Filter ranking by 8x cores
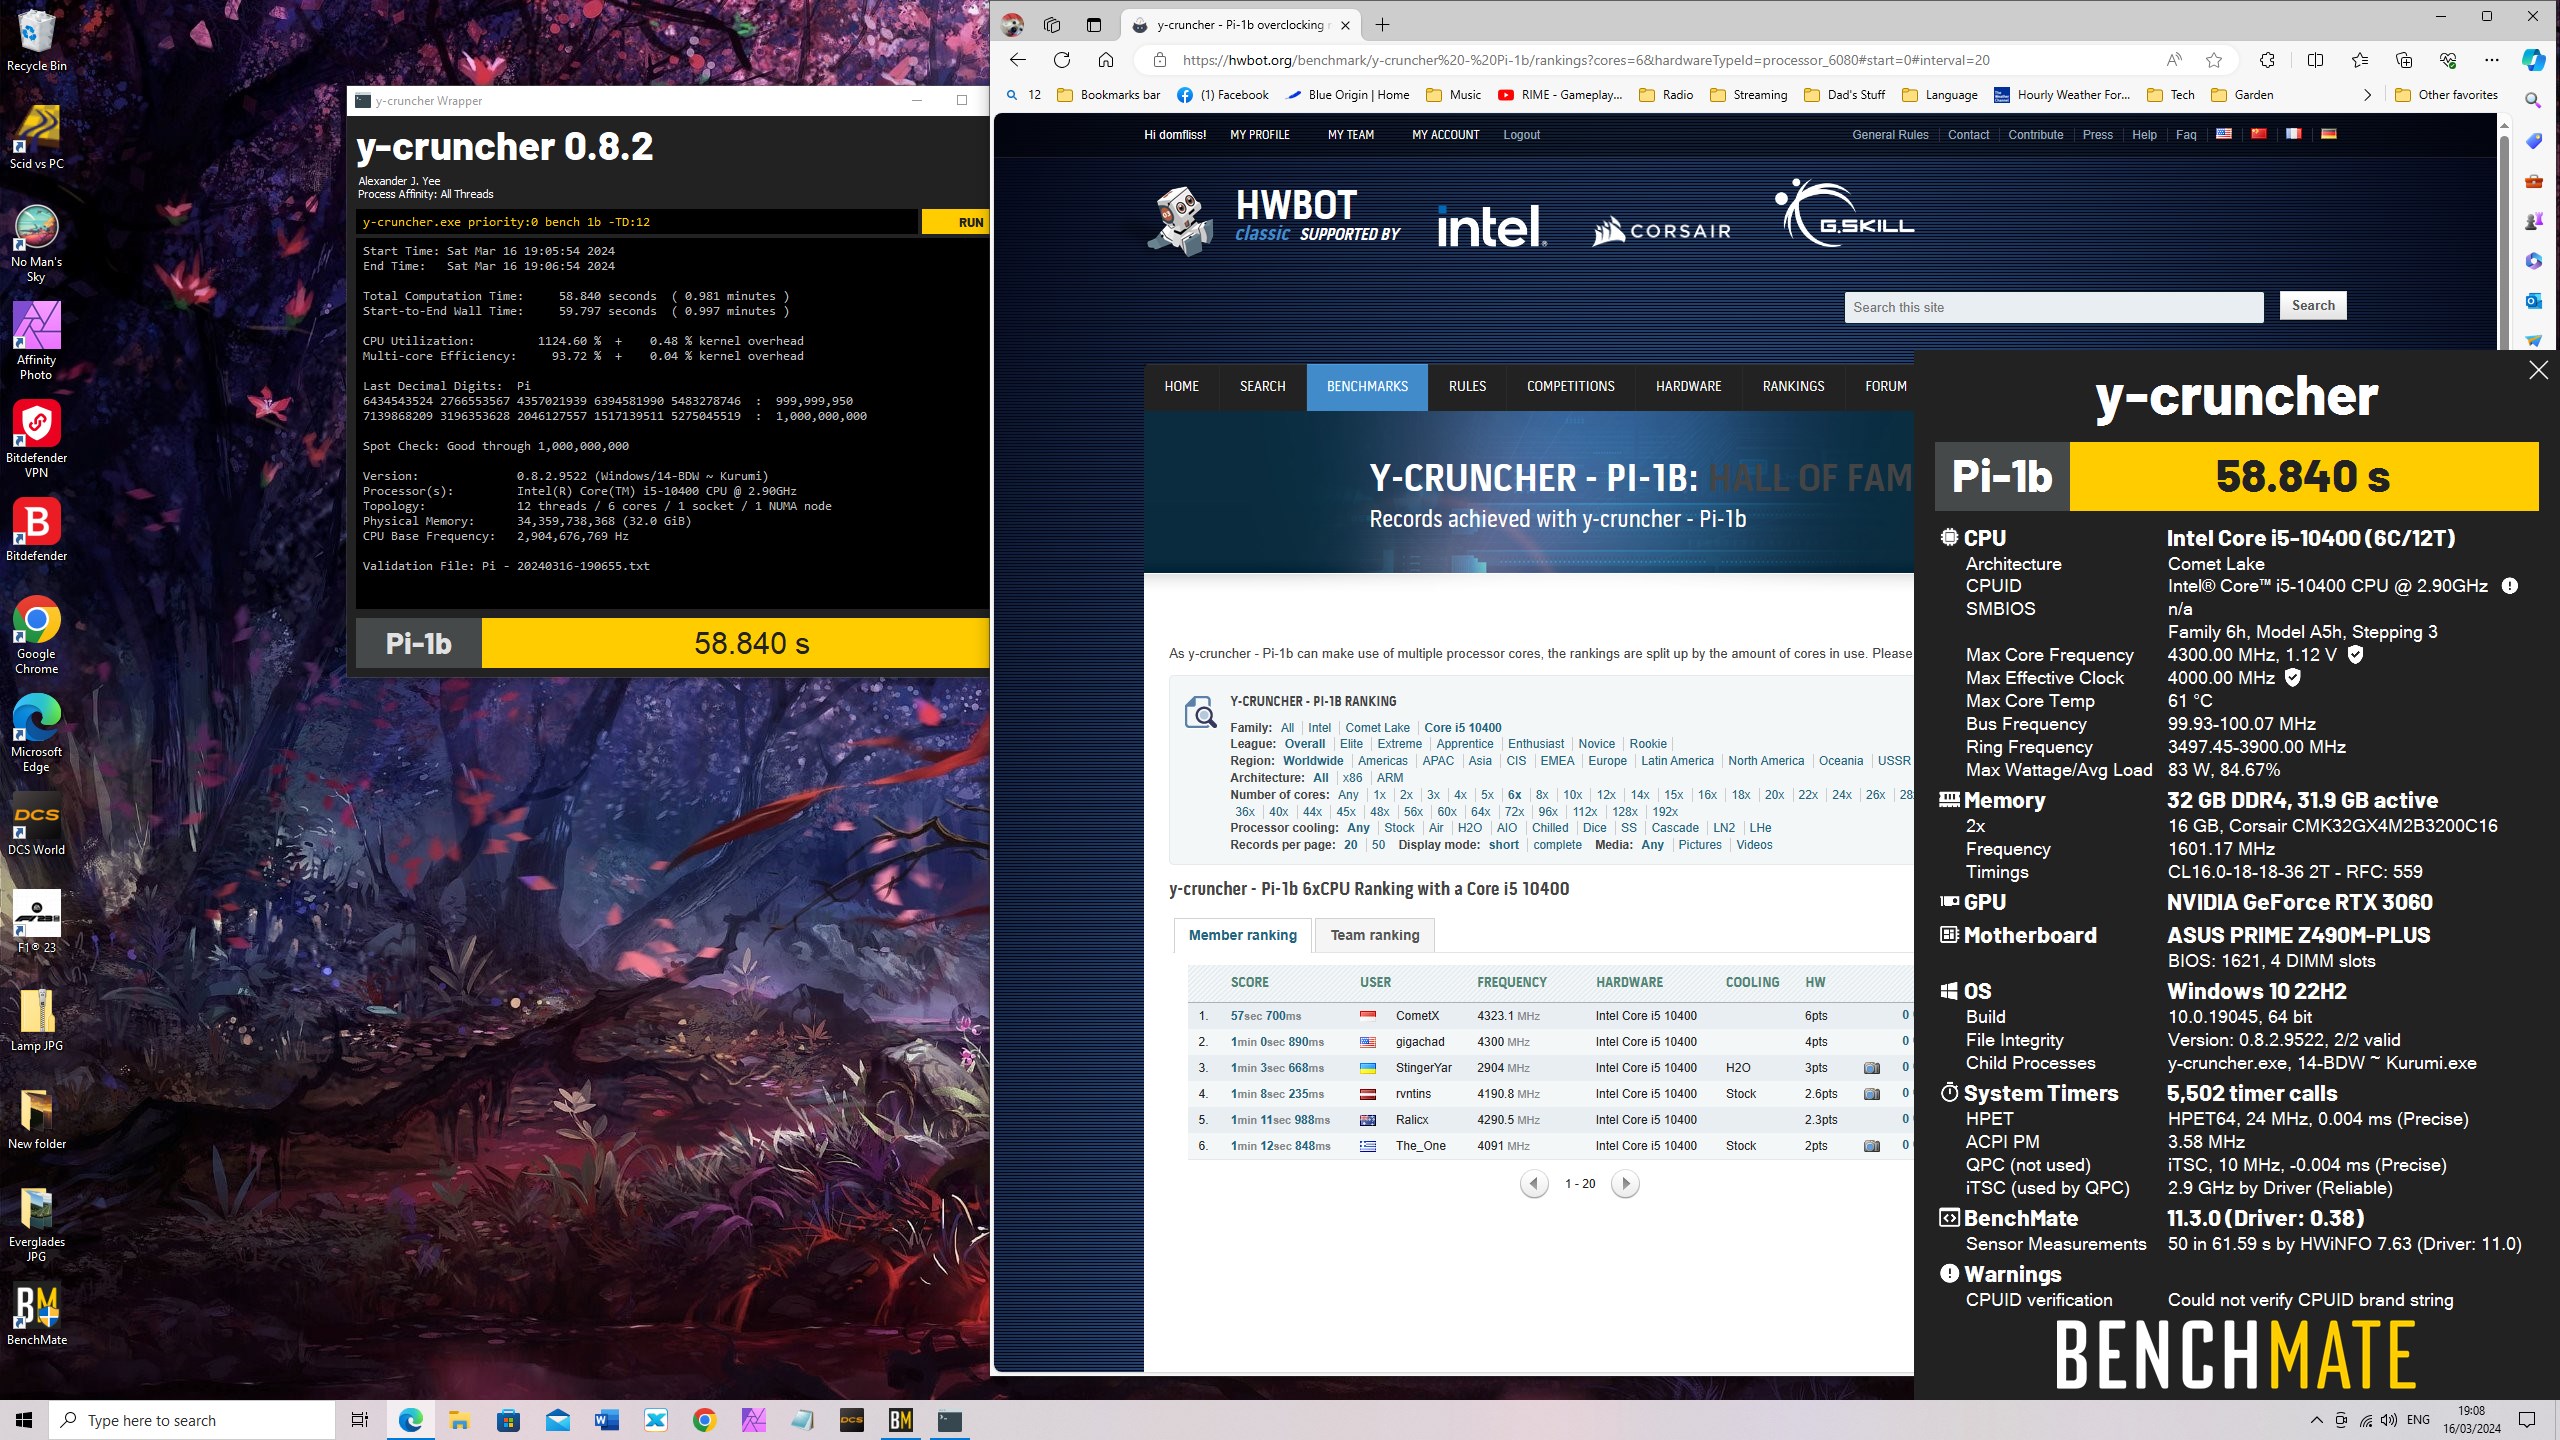2560x1440 pixels. tap(1541, 795)
